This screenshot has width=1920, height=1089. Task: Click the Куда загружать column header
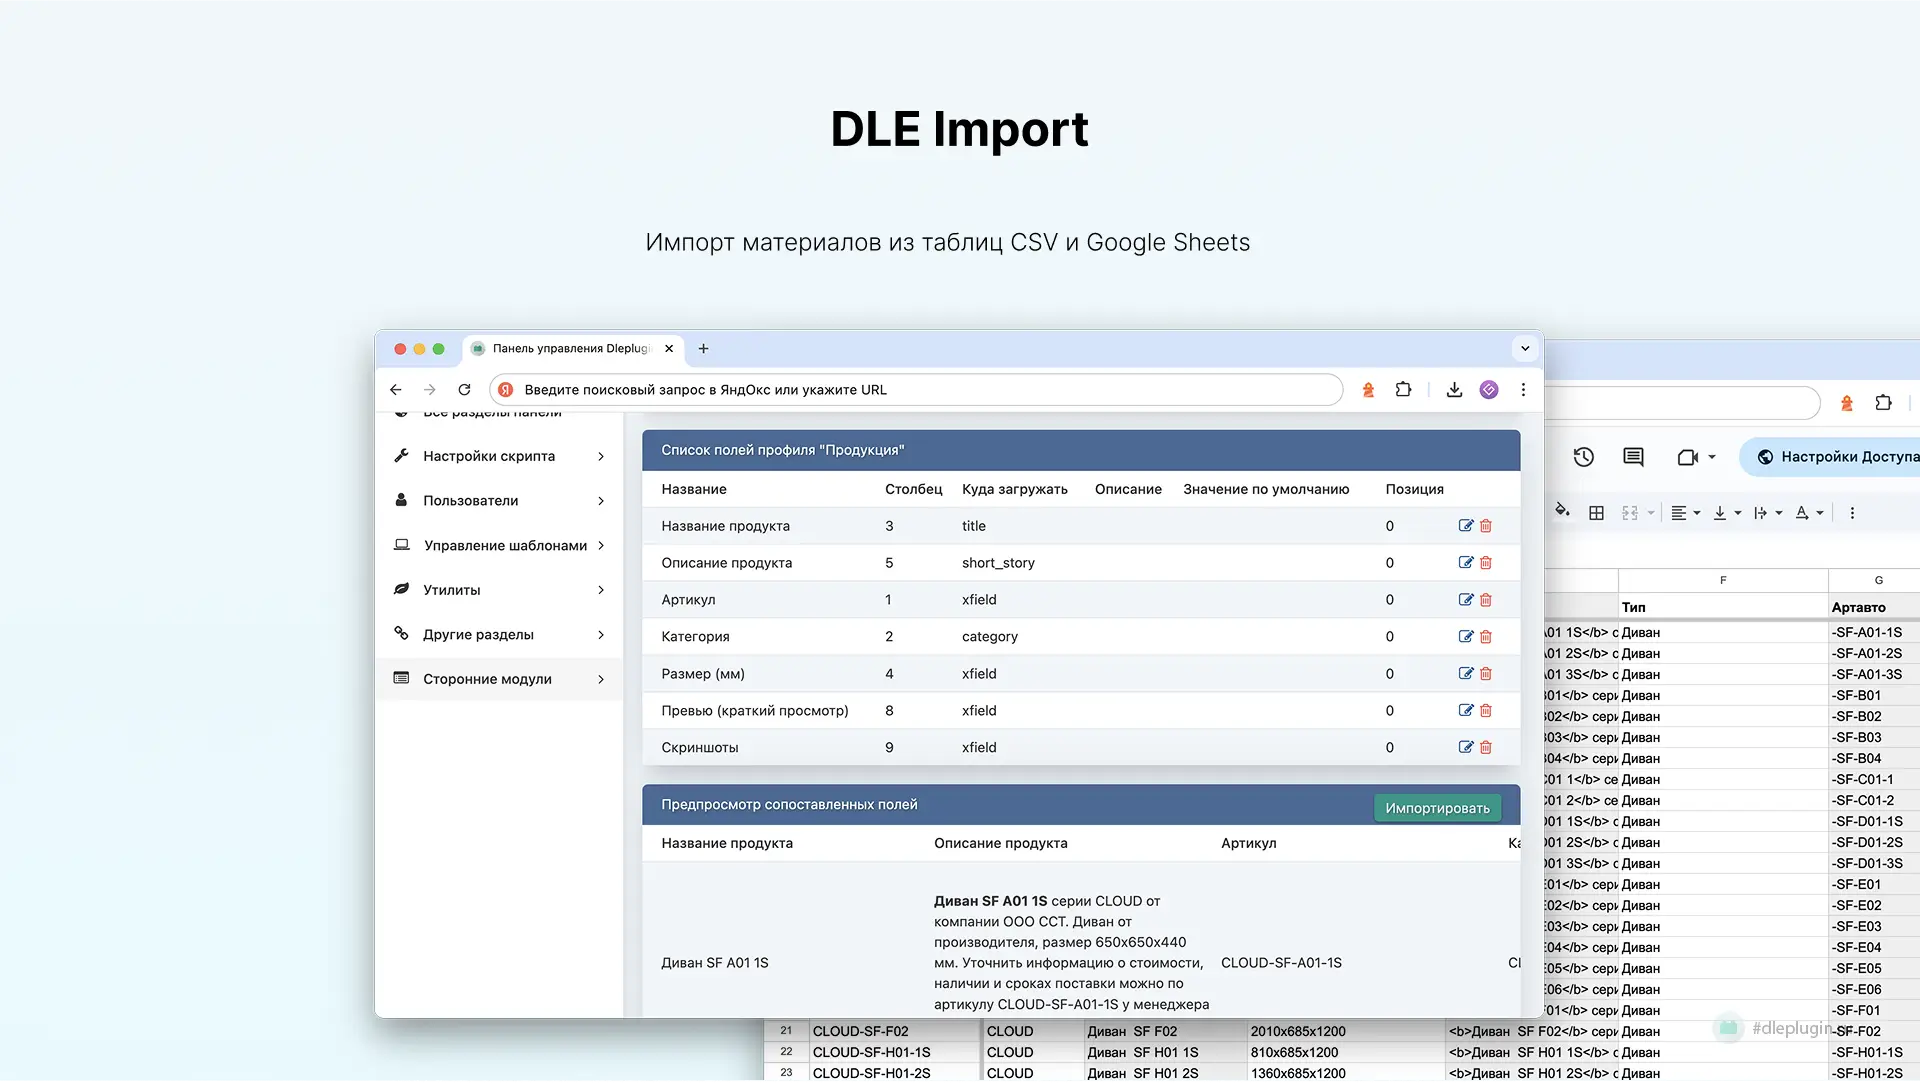pos(1015,489)
